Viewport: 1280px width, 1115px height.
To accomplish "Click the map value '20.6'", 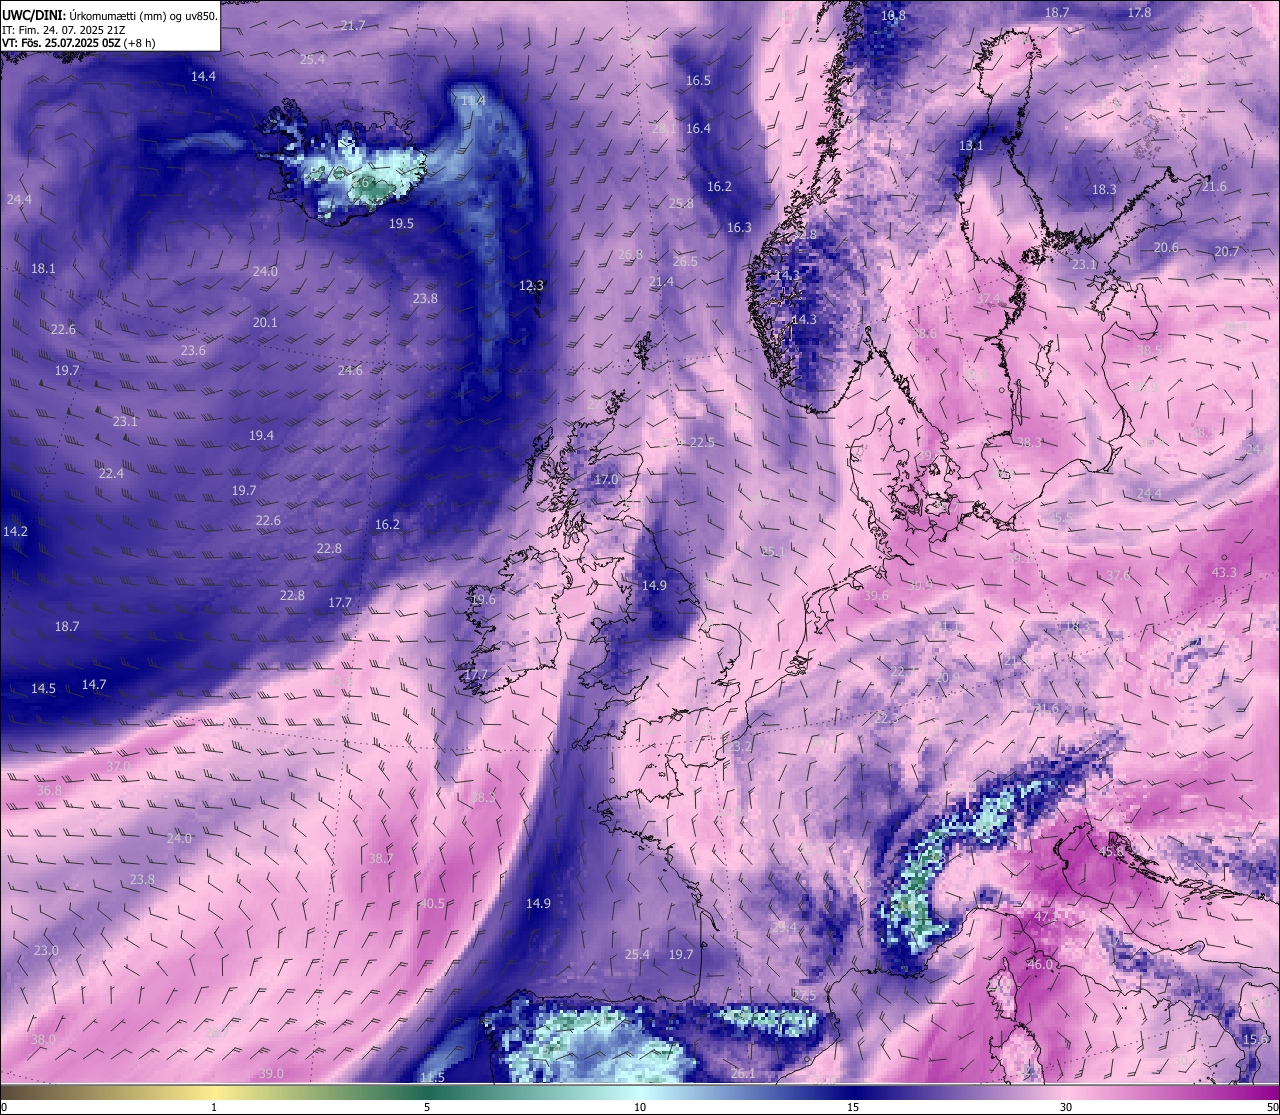I will [x=1166, y=248].
